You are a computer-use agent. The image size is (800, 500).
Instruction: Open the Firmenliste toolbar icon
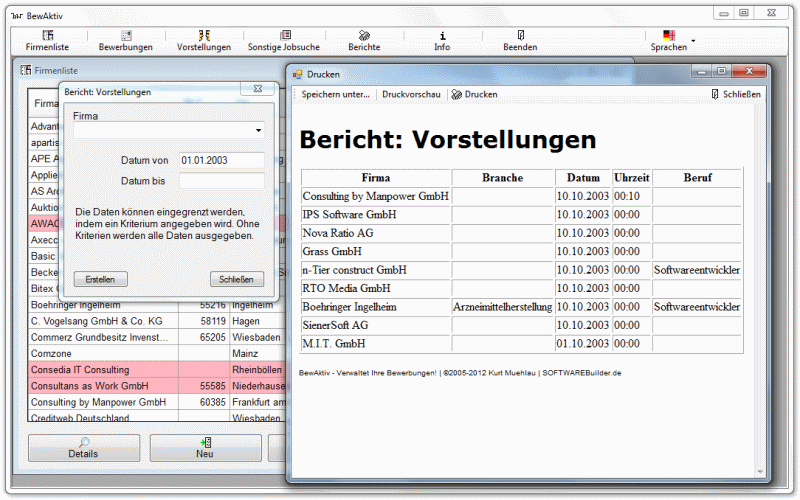pos(47,35)
